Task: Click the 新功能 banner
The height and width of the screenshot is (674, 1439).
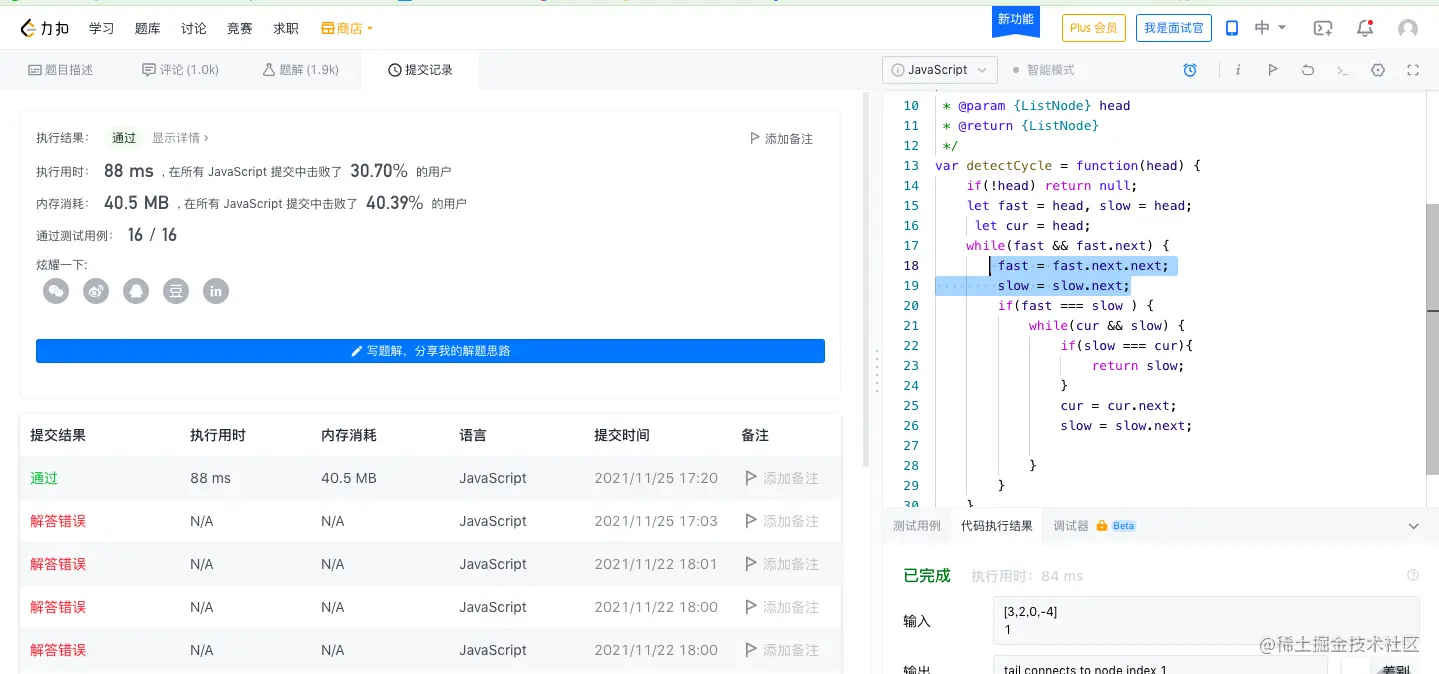Action: pyautogui.click(x=1016, y=20)
